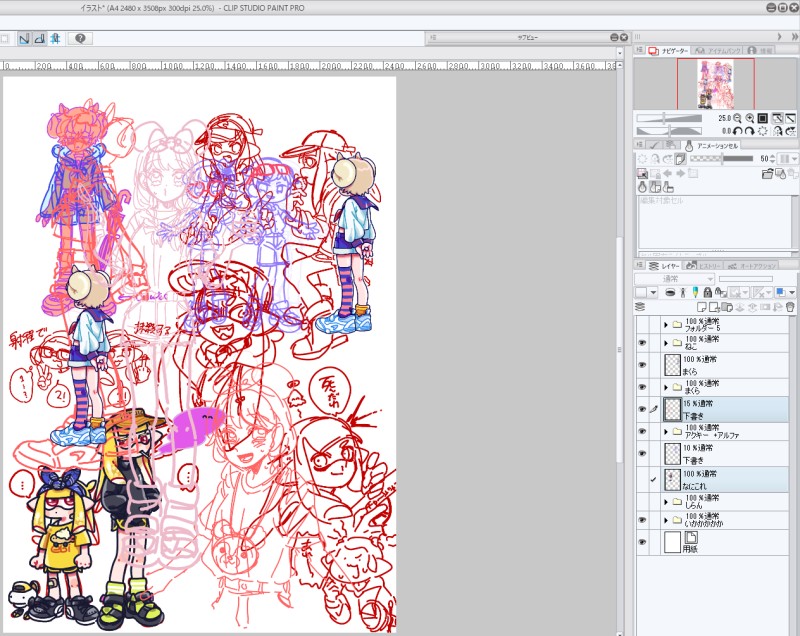Image resolution: width=800 pixels, height=636 pixels.
Task: Close the サブビュー panel
Action: (623, 37)
